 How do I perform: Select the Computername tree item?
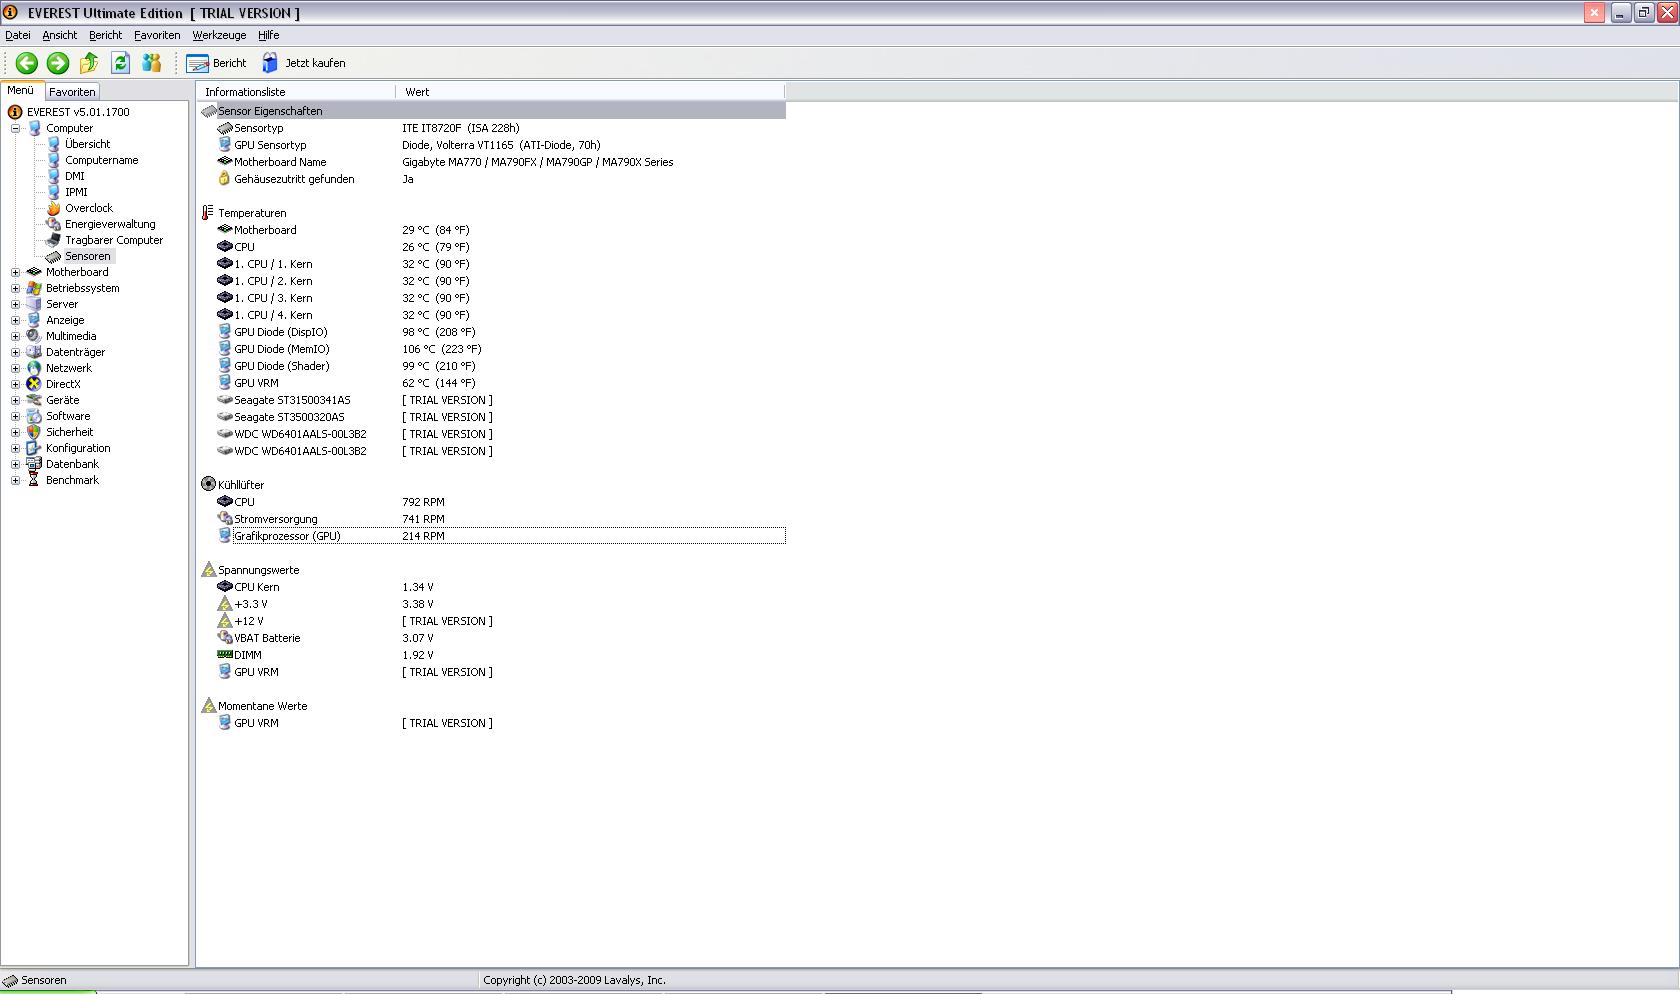click(101, 160)
